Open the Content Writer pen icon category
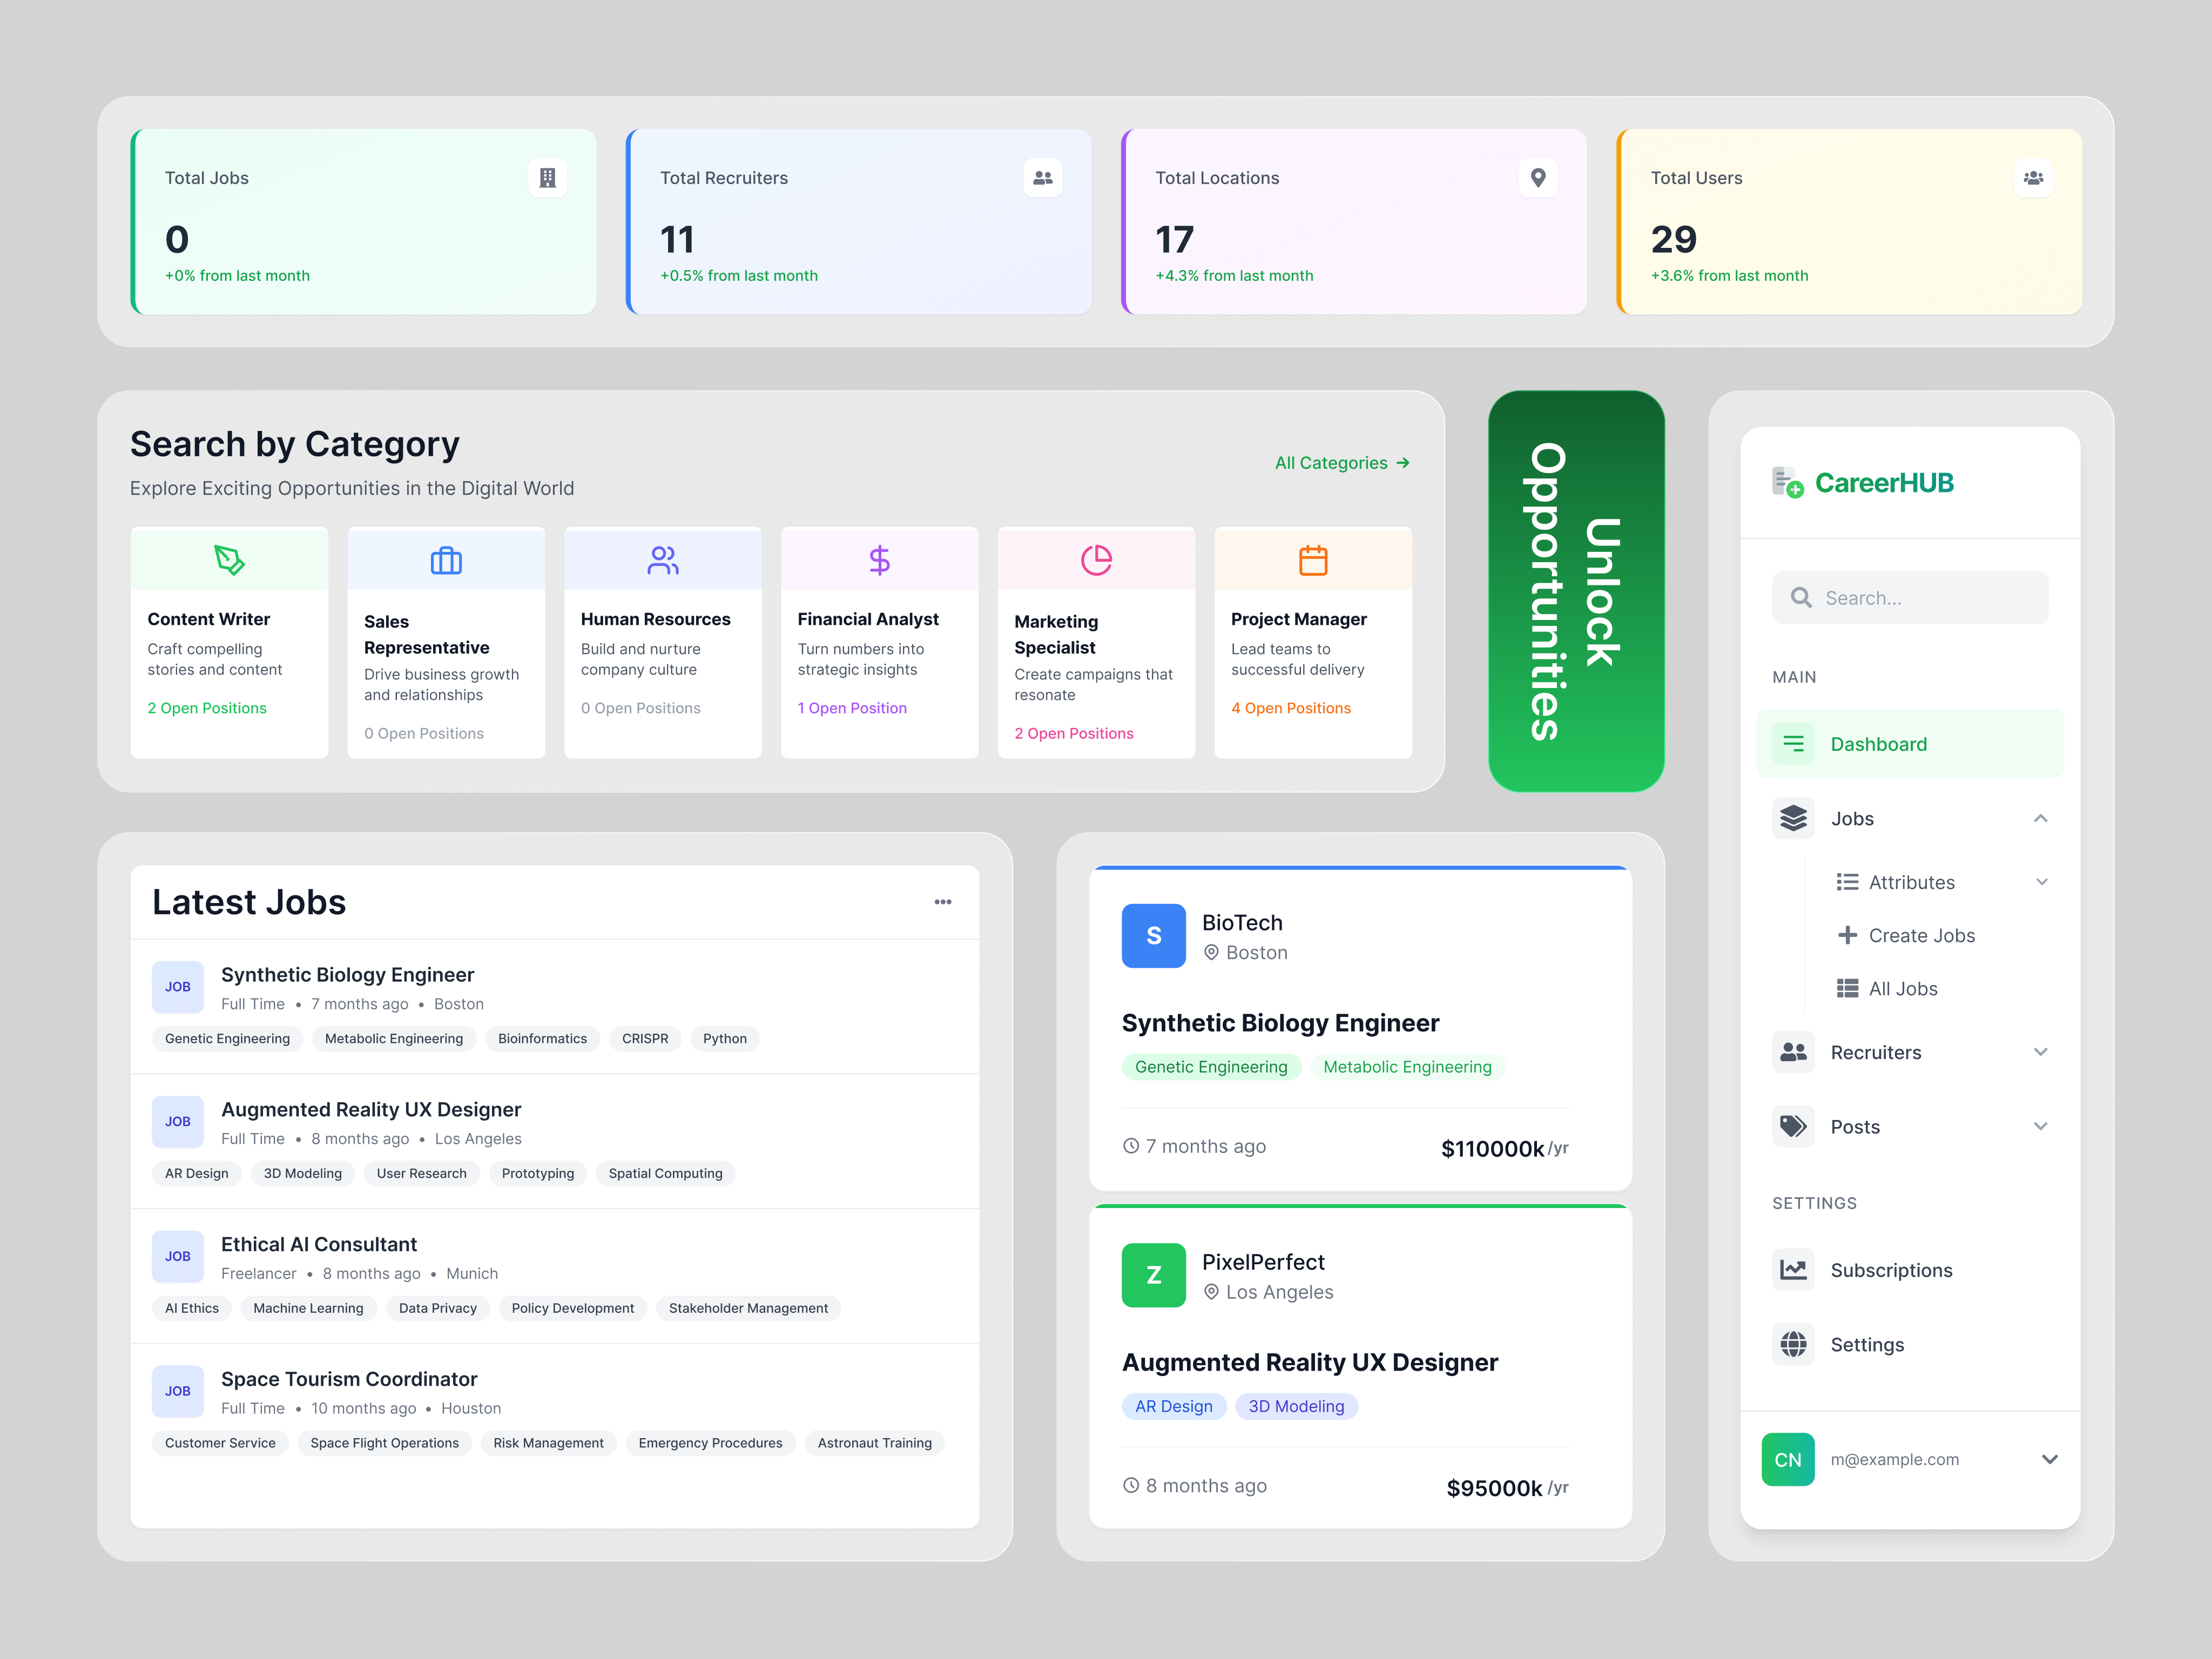 229,560
